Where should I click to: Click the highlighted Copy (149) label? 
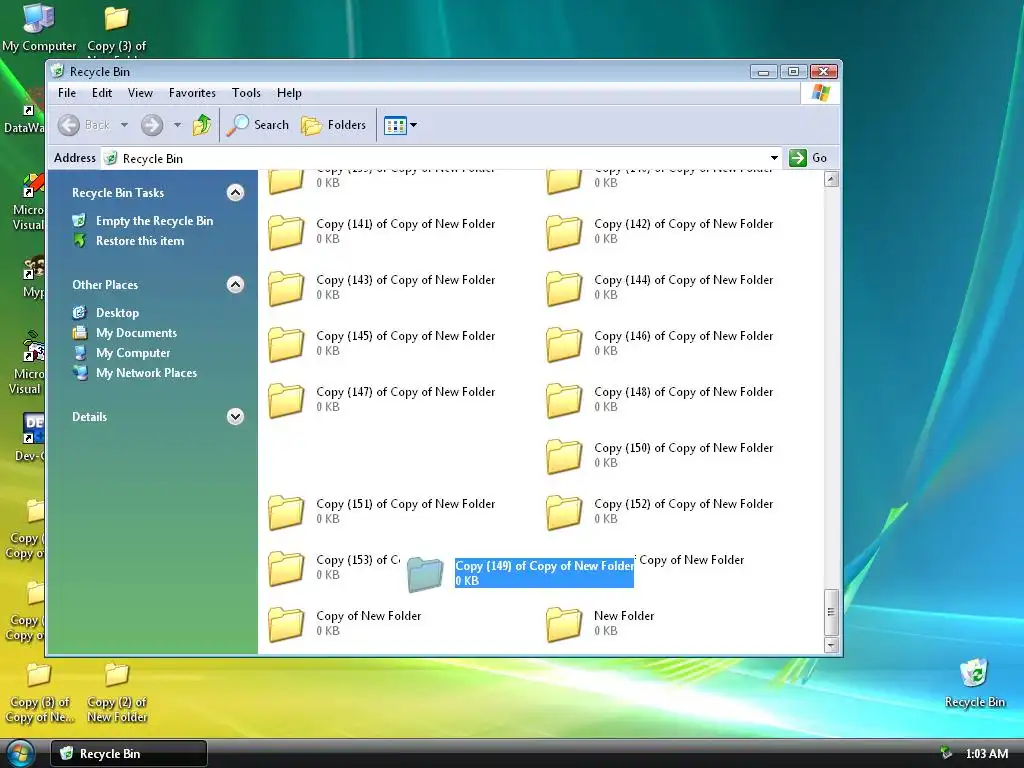tap(544, 573)
